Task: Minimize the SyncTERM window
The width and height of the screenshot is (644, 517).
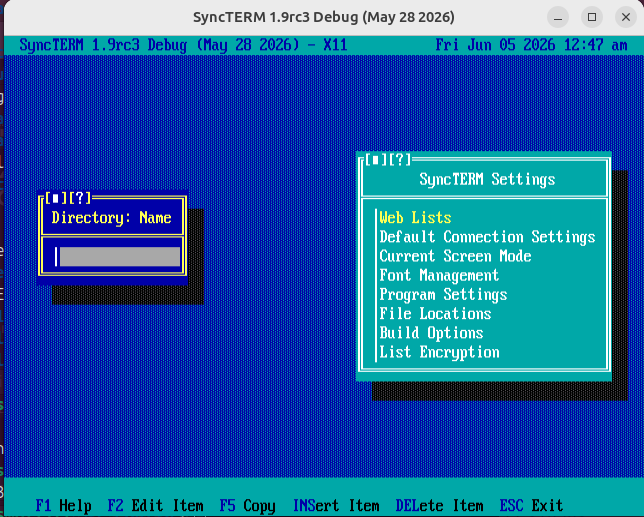Action: (558, 17)
